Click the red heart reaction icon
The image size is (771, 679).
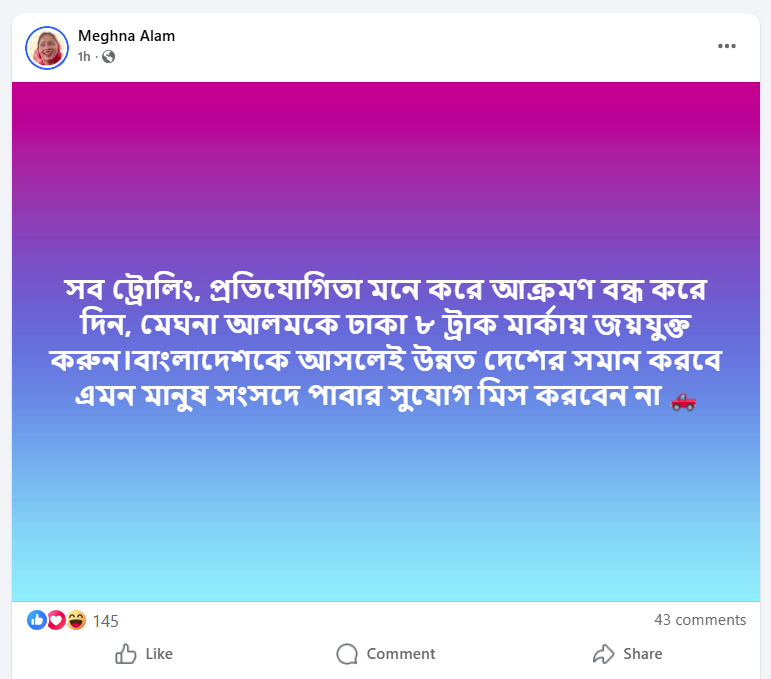[56, 620]
